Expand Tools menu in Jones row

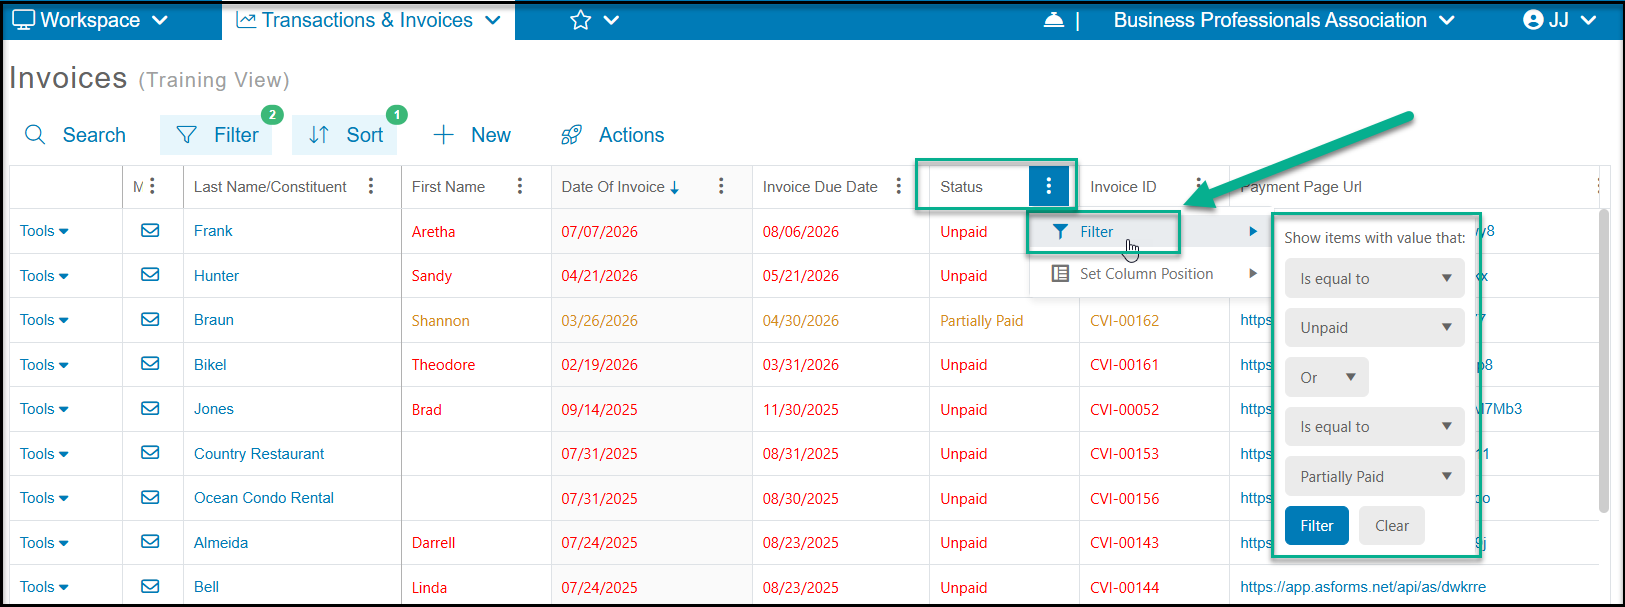pos(44,409)
